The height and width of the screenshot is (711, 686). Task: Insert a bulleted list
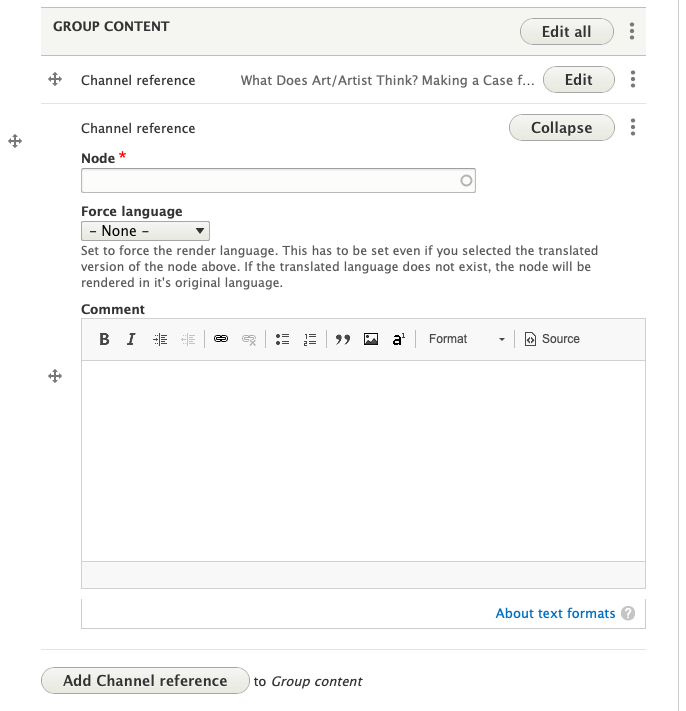click(x=283, y=339)
